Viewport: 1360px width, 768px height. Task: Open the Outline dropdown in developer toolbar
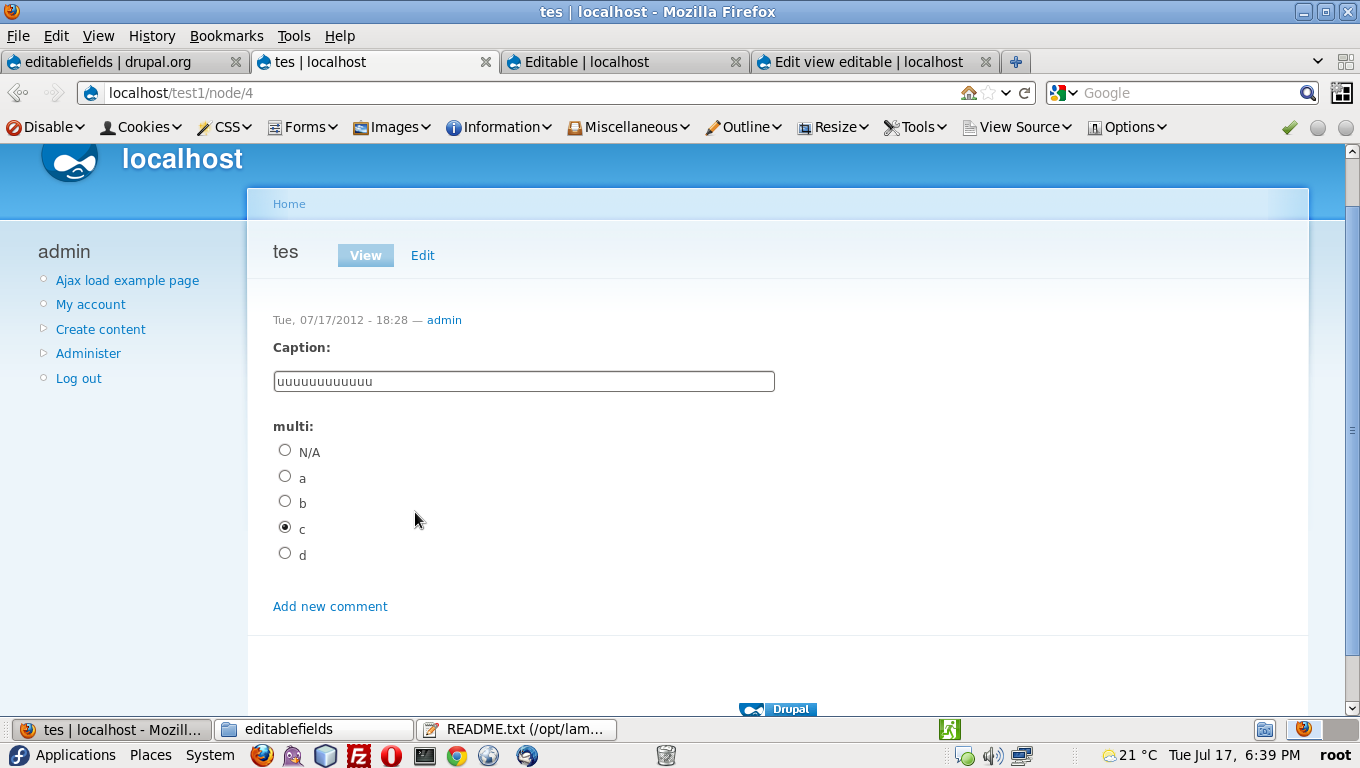pos(743,127)
